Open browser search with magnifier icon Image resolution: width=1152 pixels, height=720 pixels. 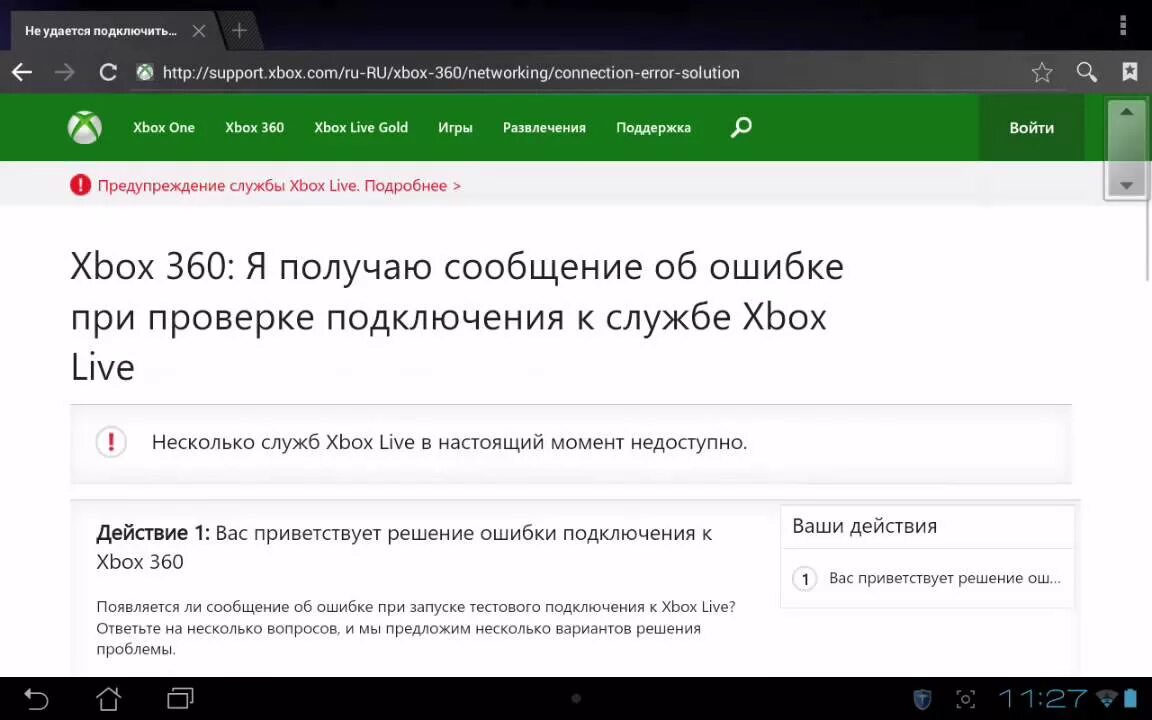coord(1087,72)
